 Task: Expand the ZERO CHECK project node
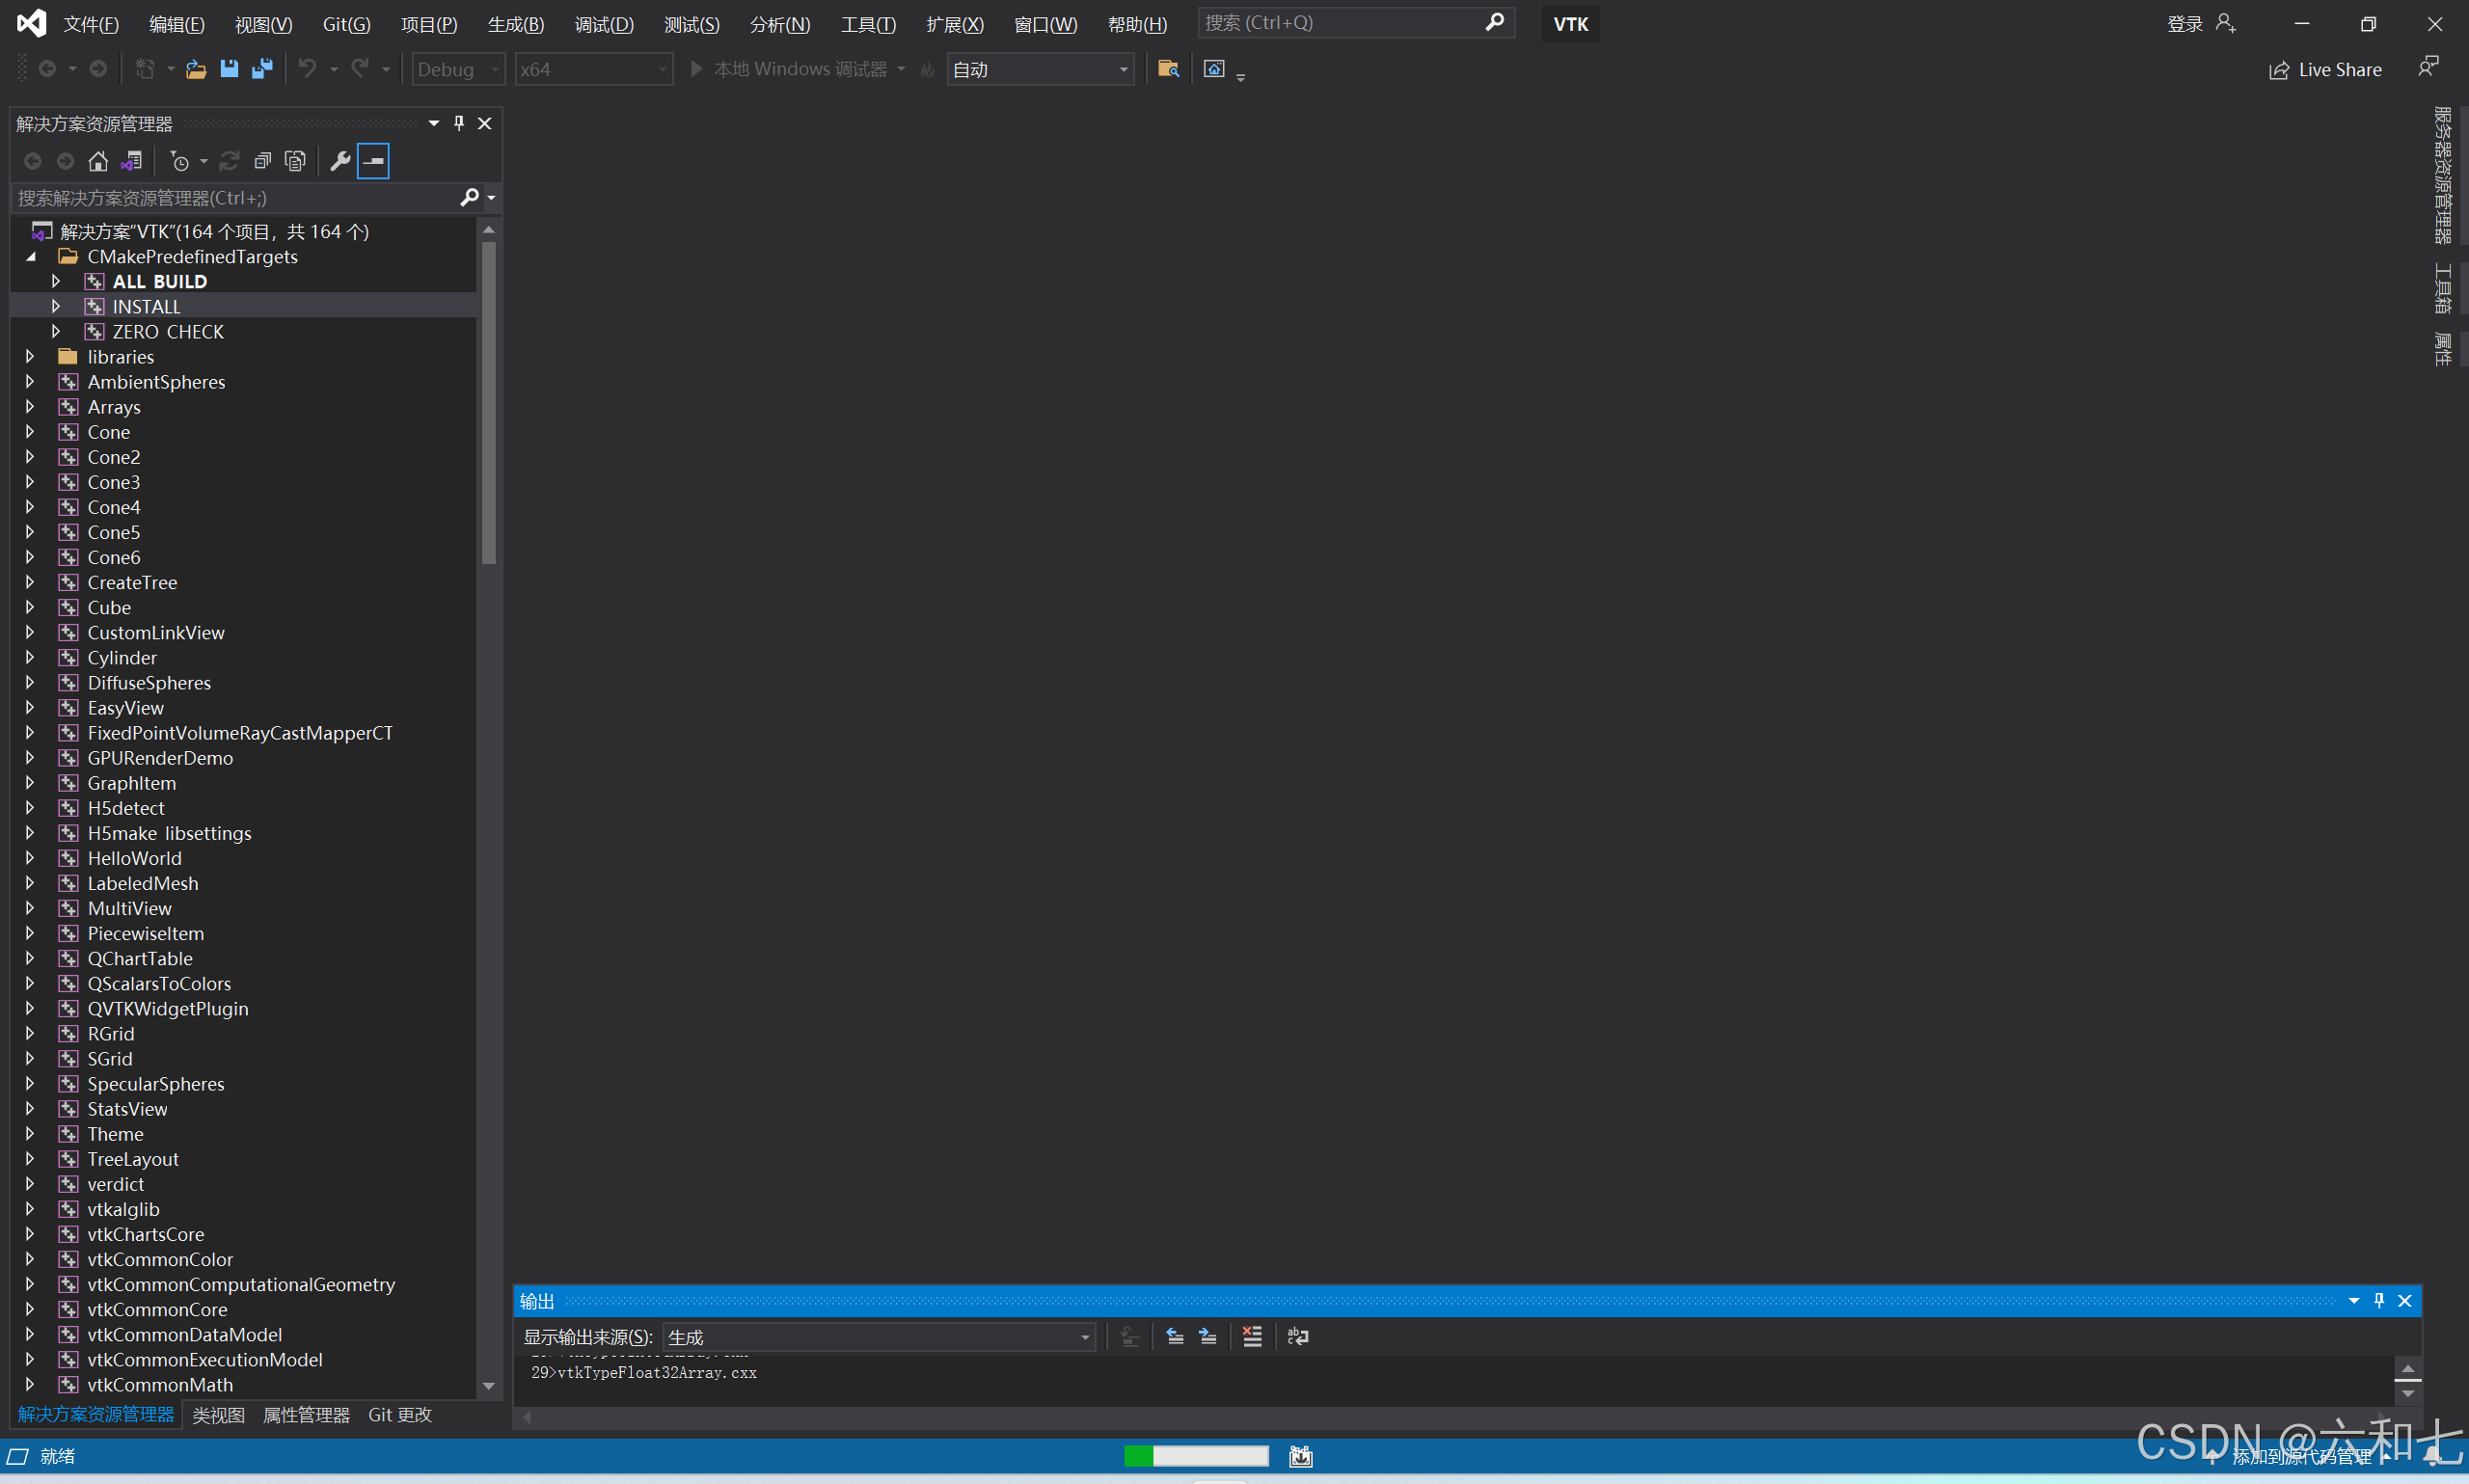(56, 331)
